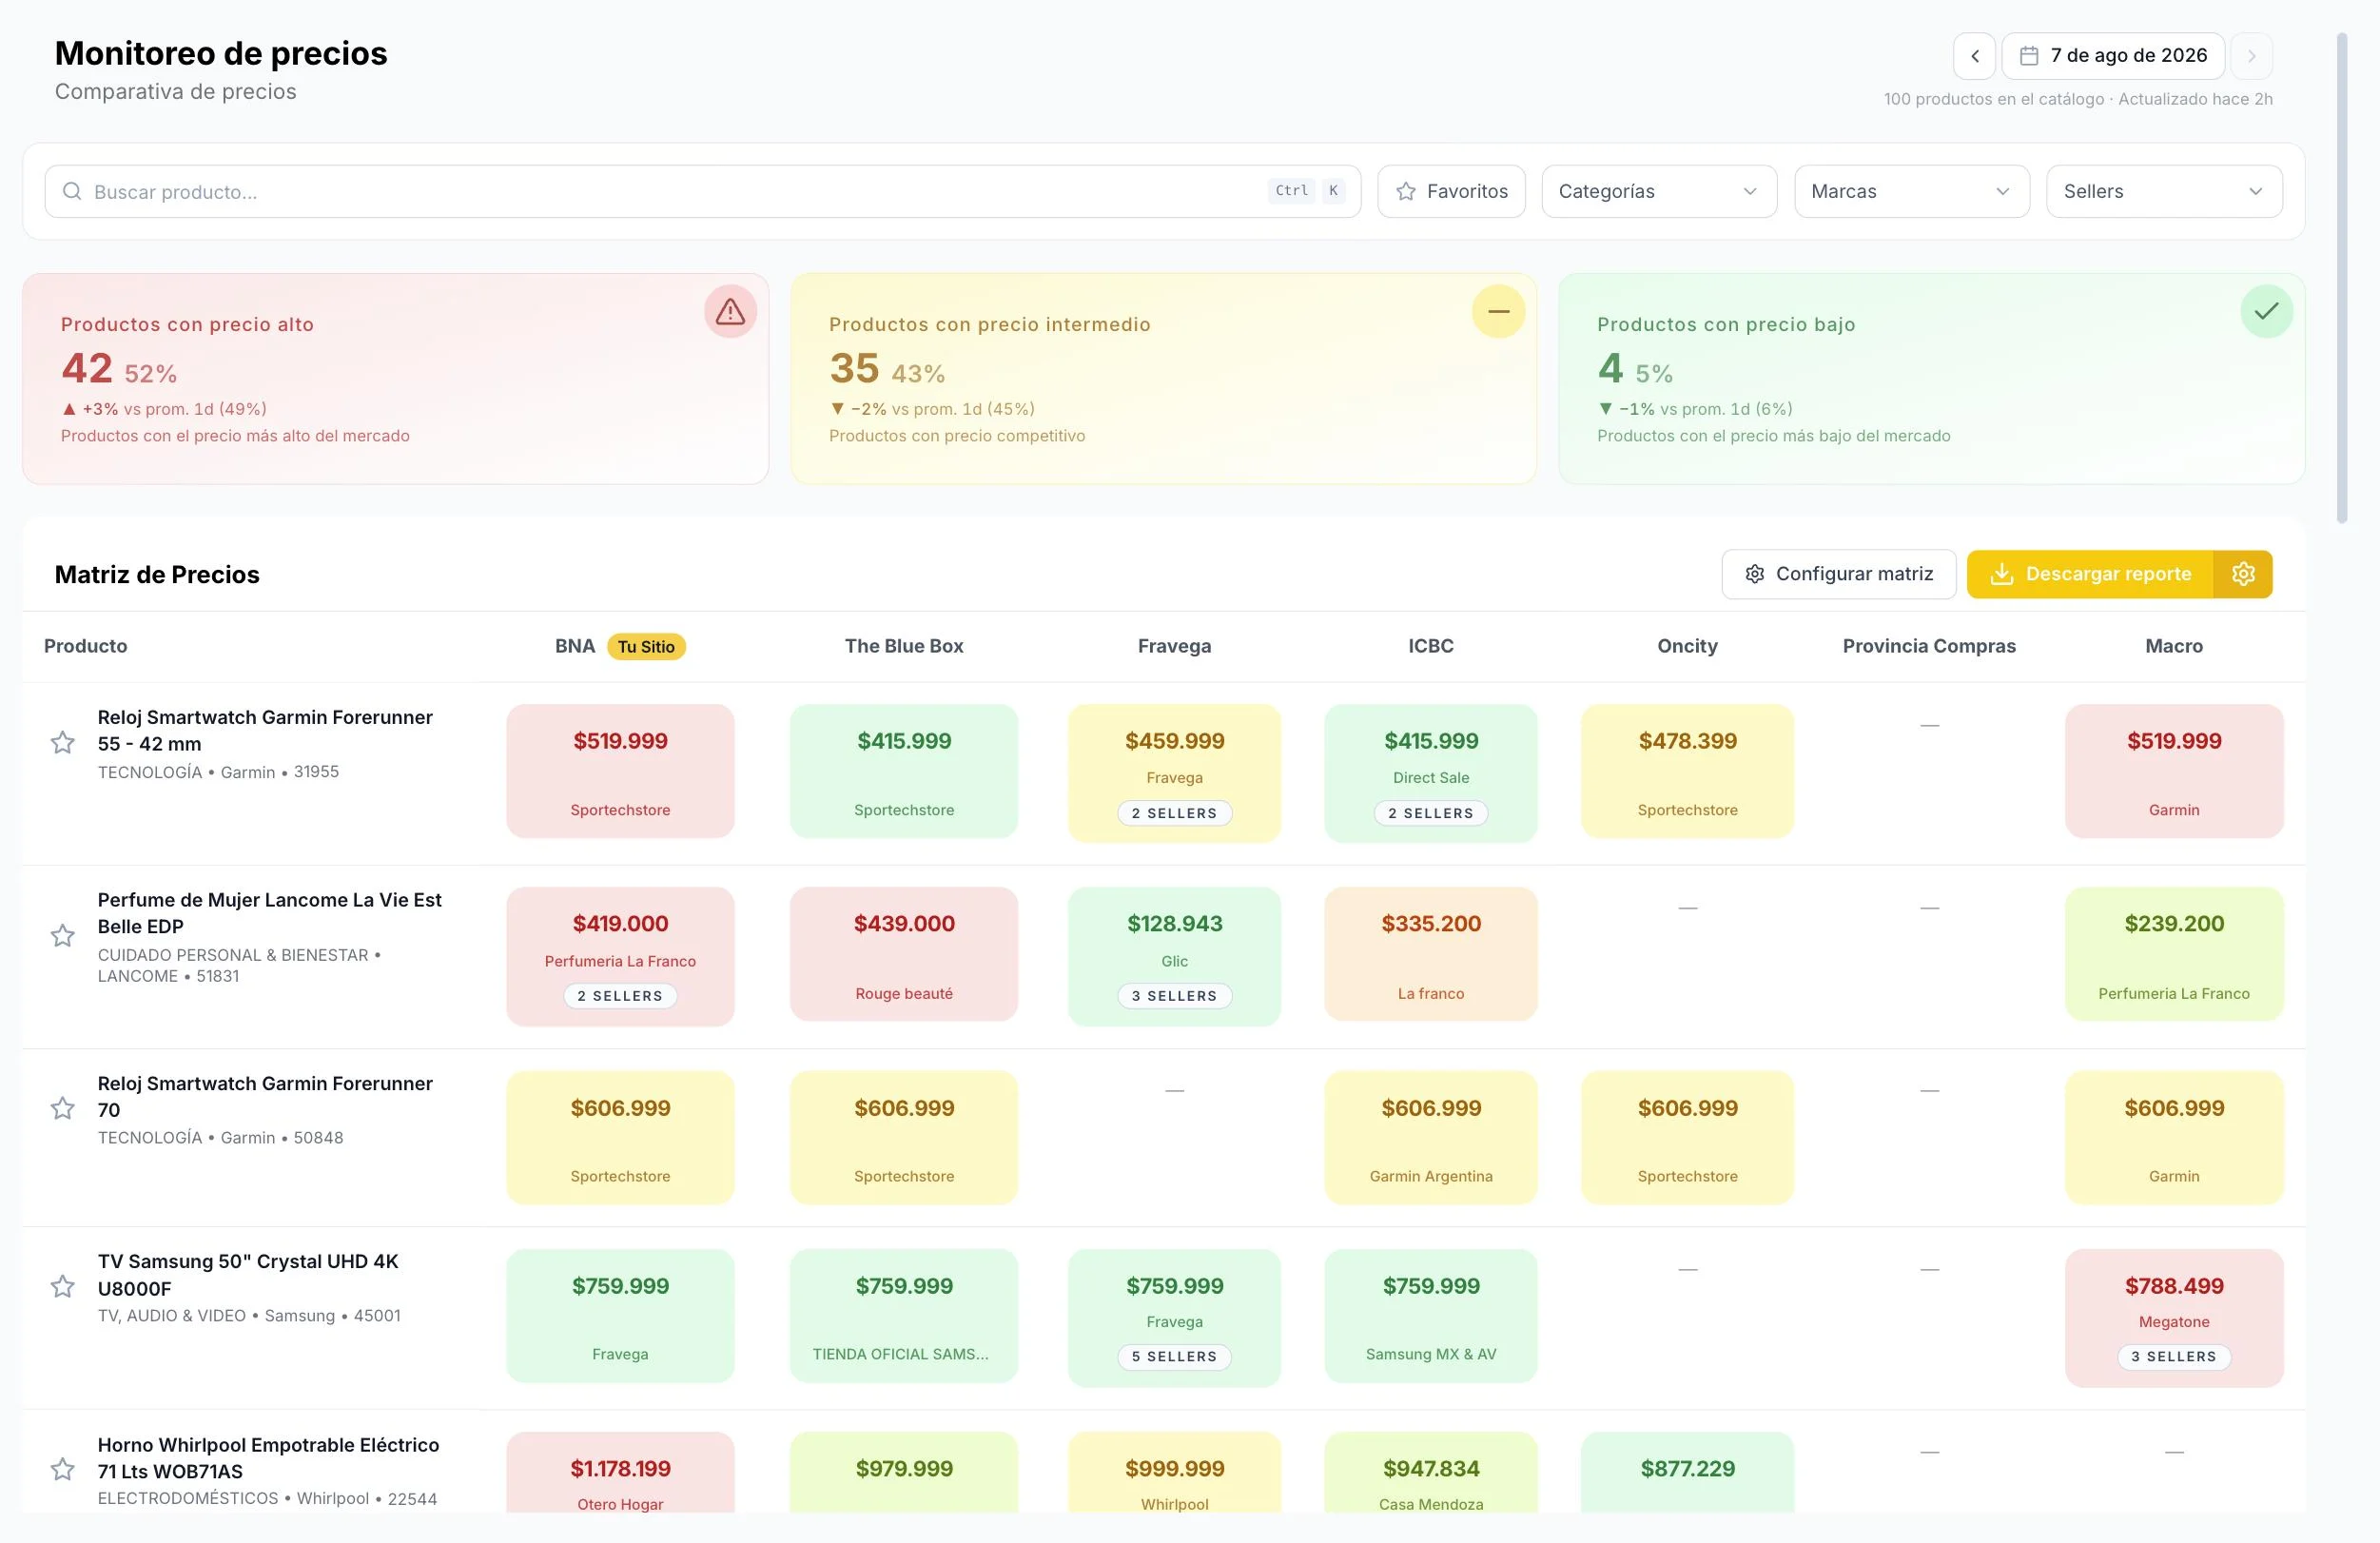Select Macro price $239.200 Perfumeria La Franco
Image resolution: width=2380 pixels, height=1543 pixels.
[x=2174, y=954]
